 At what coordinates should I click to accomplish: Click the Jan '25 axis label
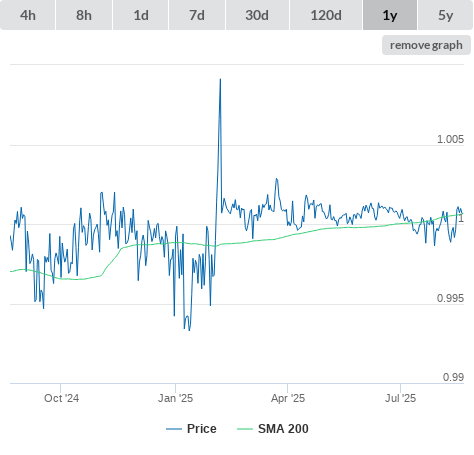coord(175,398)
